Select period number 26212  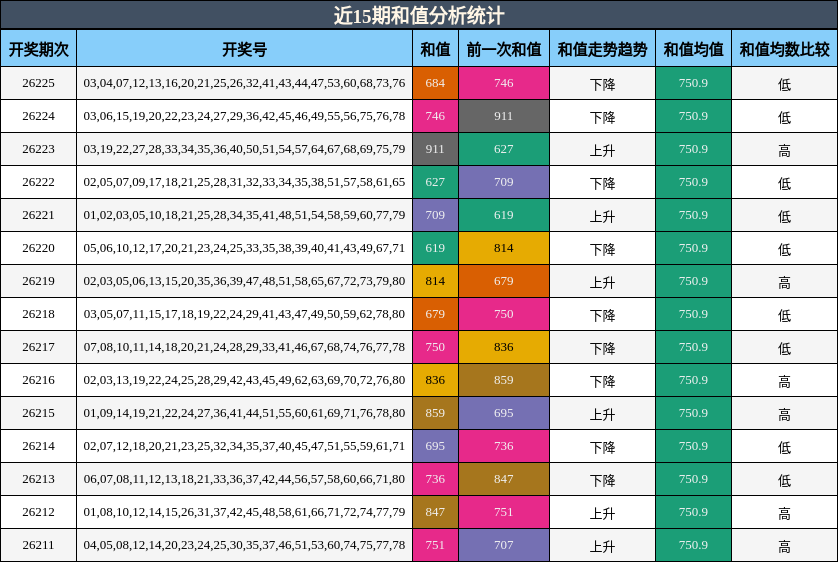coord(38,512)
